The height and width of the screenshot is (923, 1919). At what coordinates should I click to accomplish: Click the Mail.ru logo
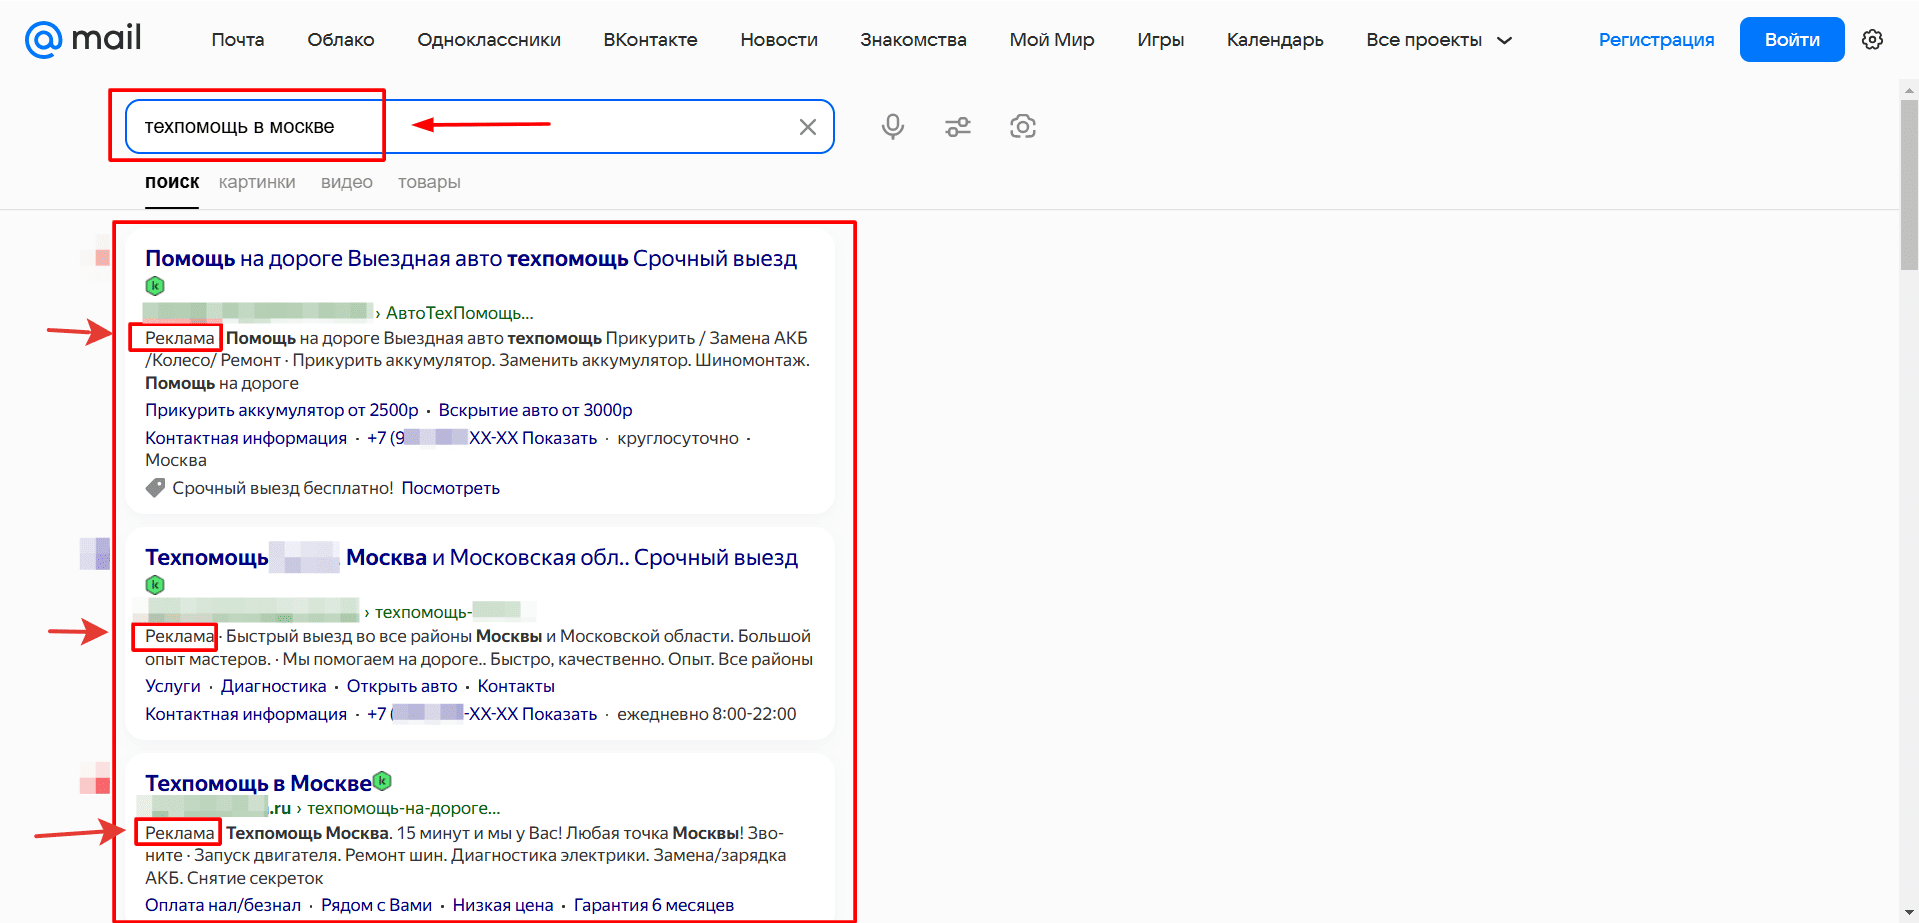pyautogui.click(x=83, y=39)
